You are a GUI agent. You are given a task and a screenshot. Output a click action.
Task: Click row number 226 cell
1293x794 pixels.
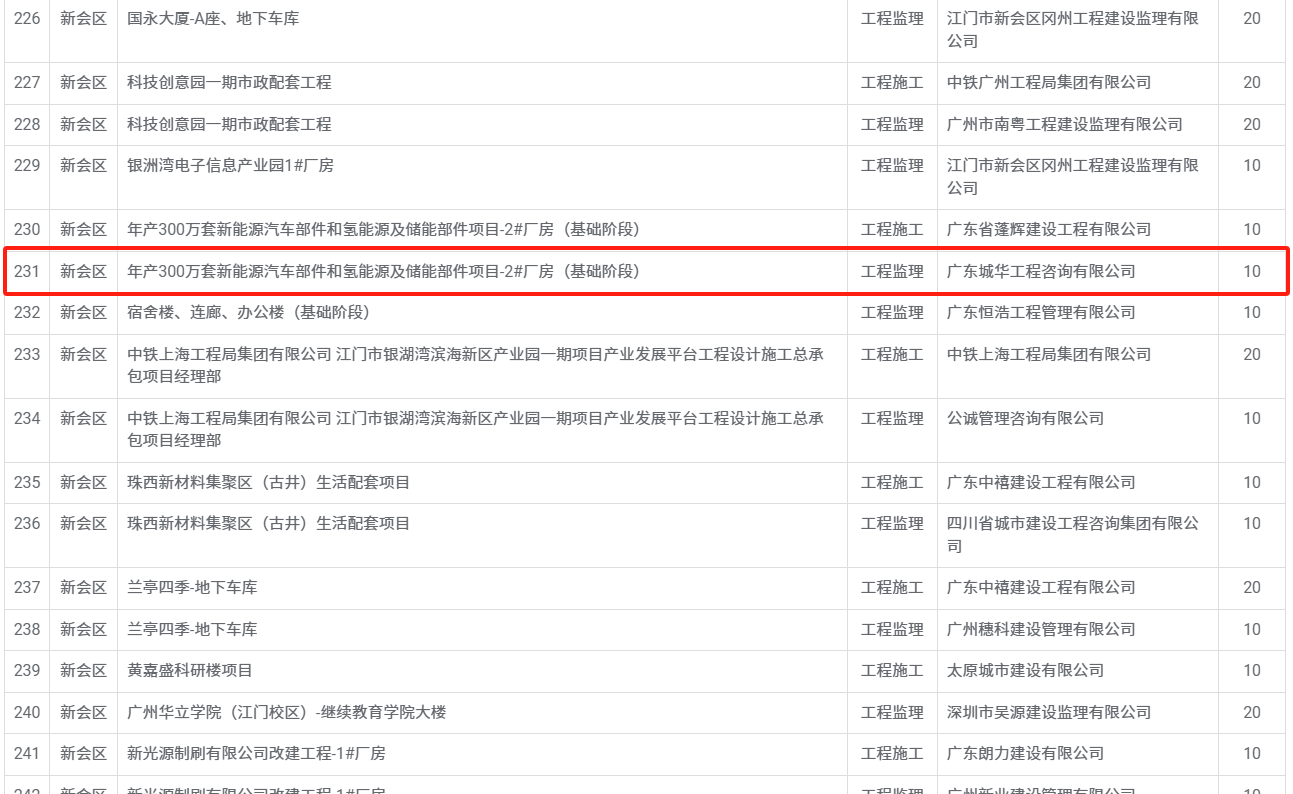pyautogui.click(x=27, y=19)
